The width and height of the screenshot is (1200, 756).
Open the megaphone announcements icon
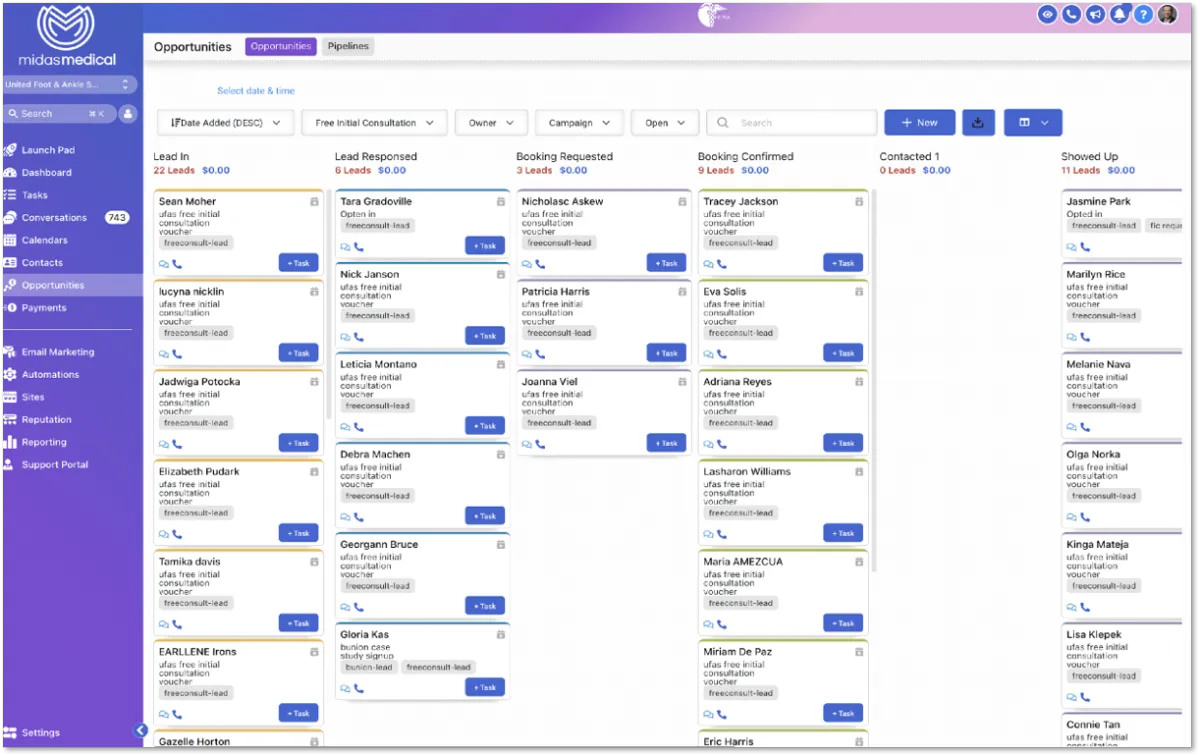click(1096, 15)
